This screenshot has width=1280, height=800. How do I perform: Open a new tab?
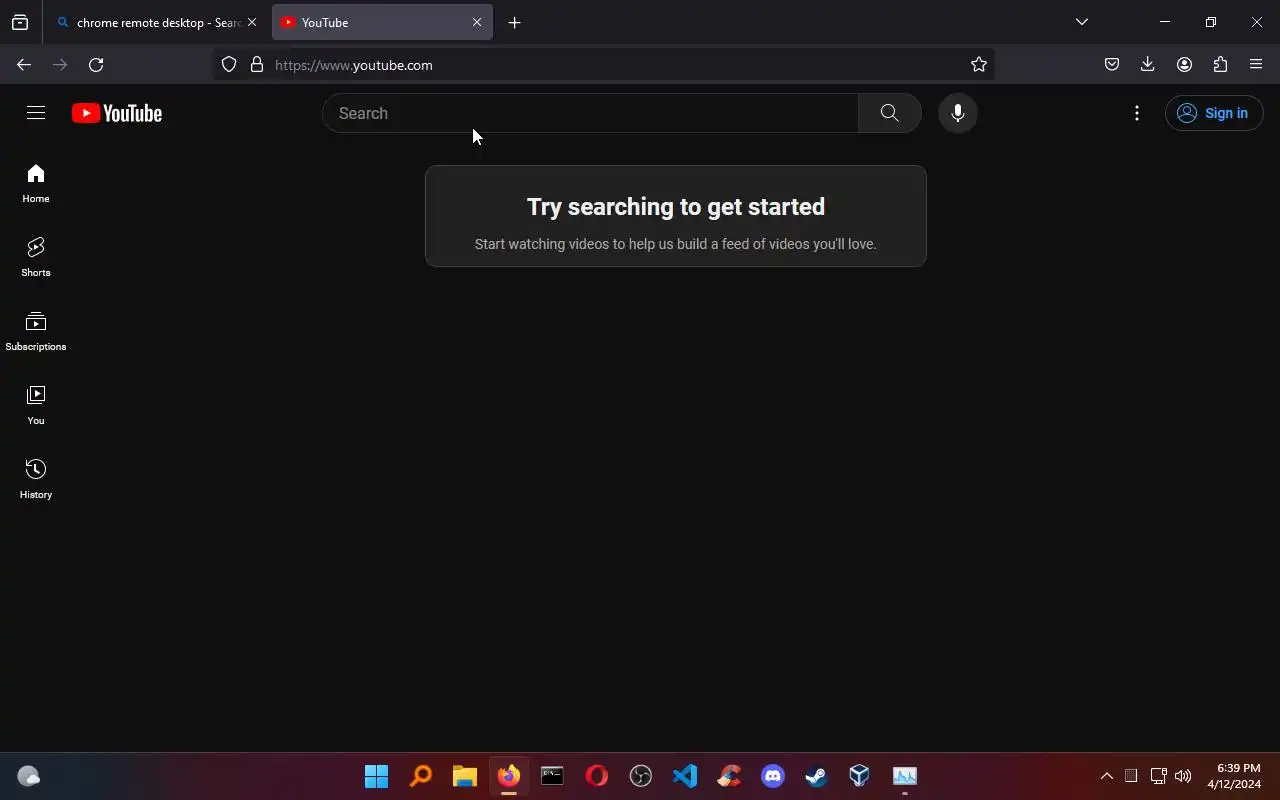[514, 22]
